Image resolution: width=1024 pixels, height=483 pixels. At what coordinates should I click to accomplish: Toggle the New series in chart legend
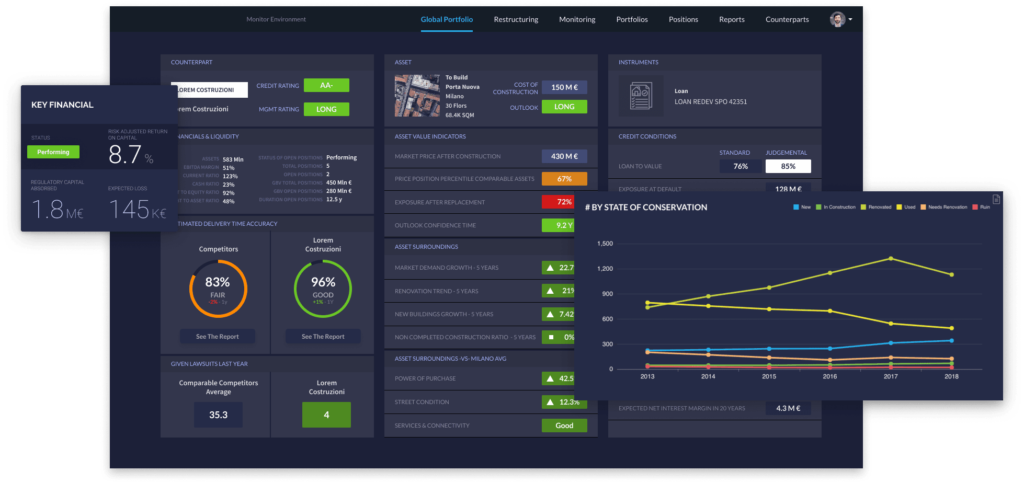801,207
